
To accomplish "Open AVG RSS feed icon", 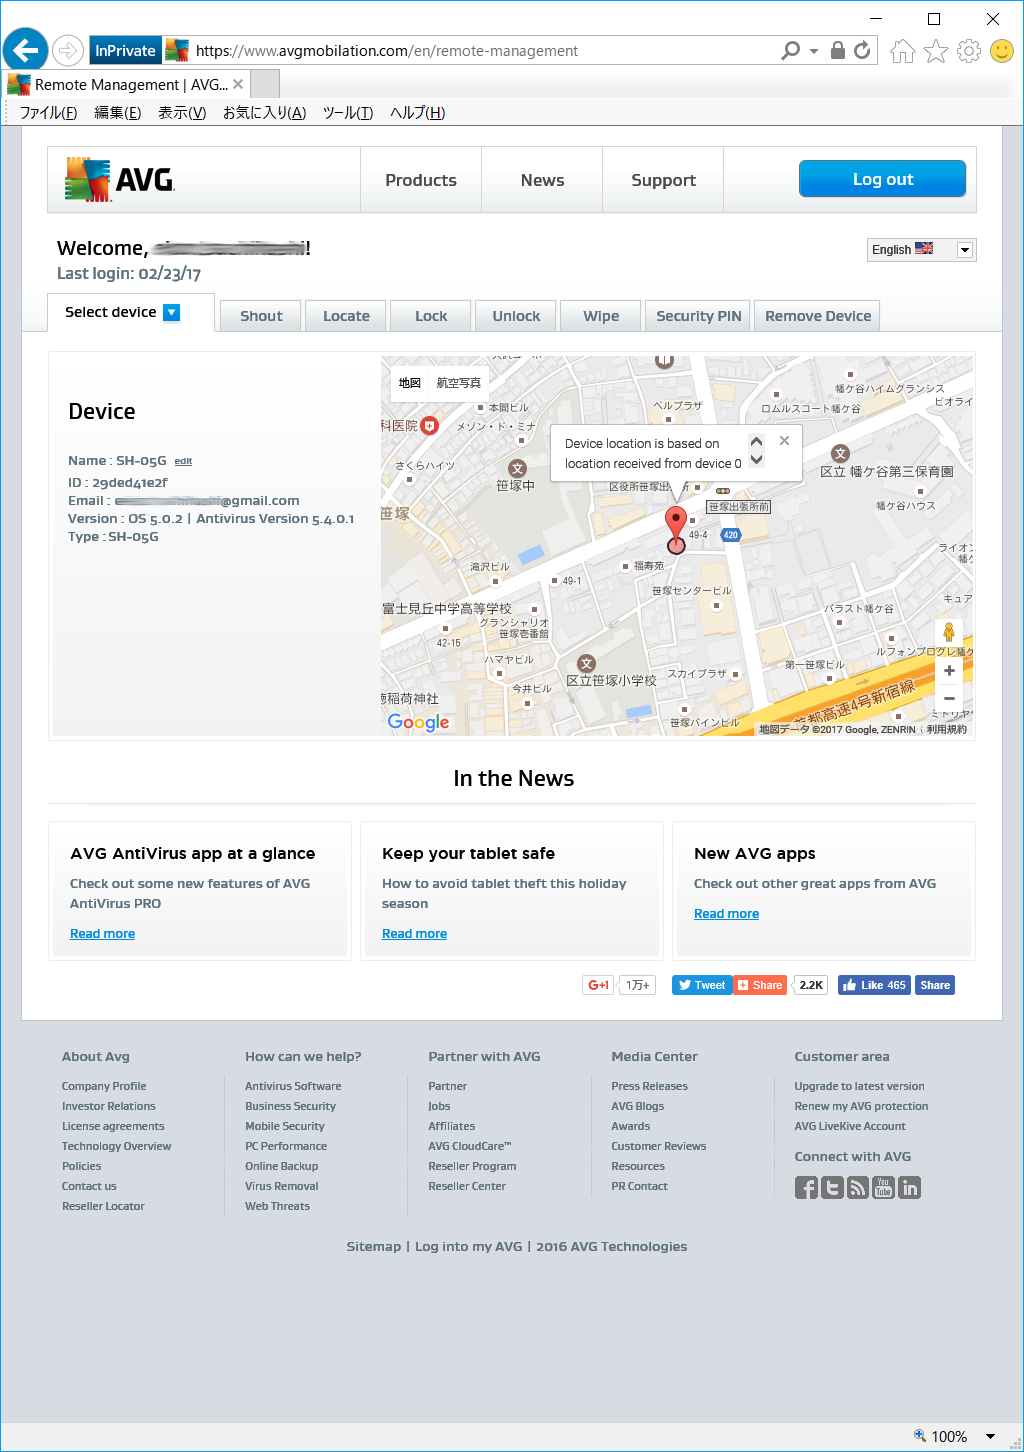I will [858, 1187].
